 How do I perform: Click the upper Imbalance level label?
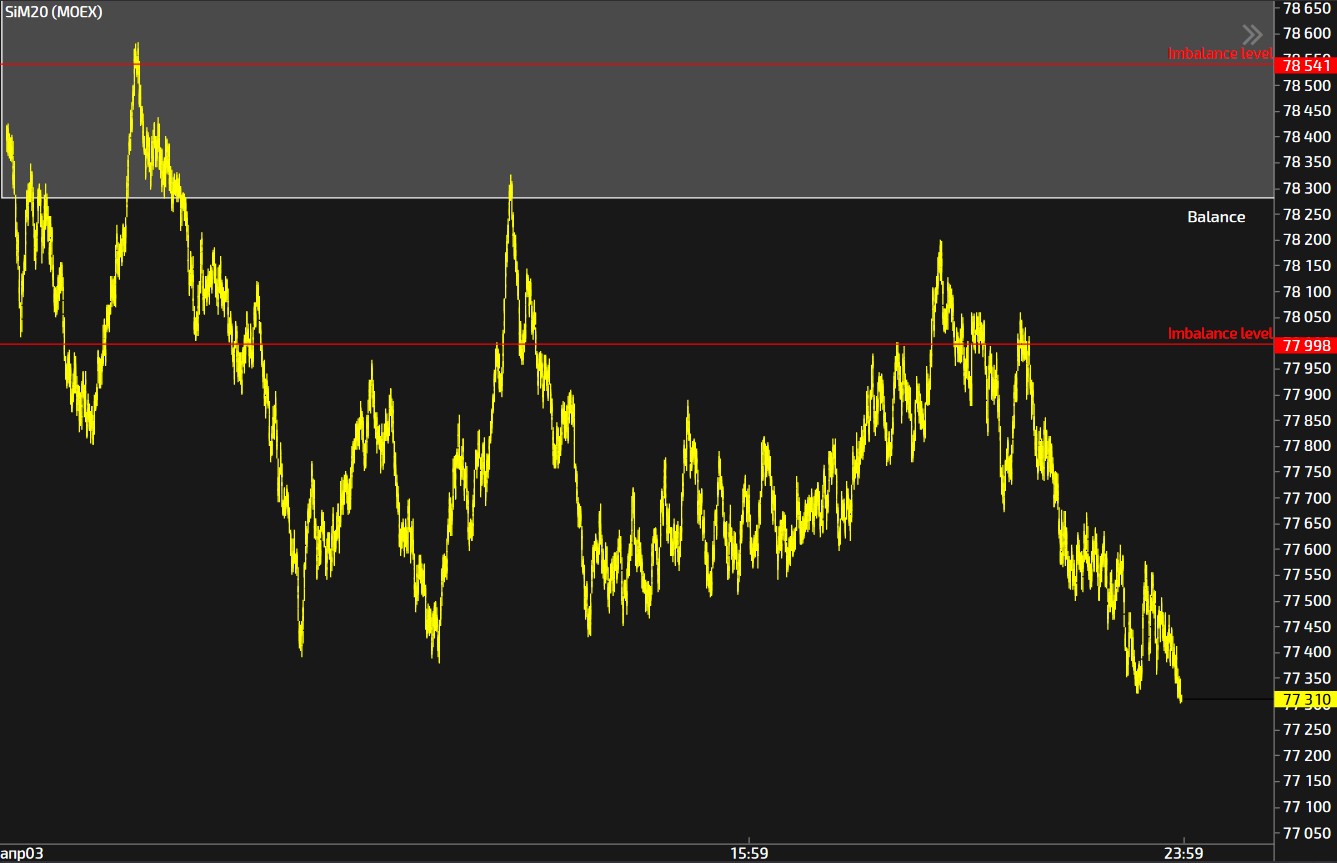pos(1220,53)
